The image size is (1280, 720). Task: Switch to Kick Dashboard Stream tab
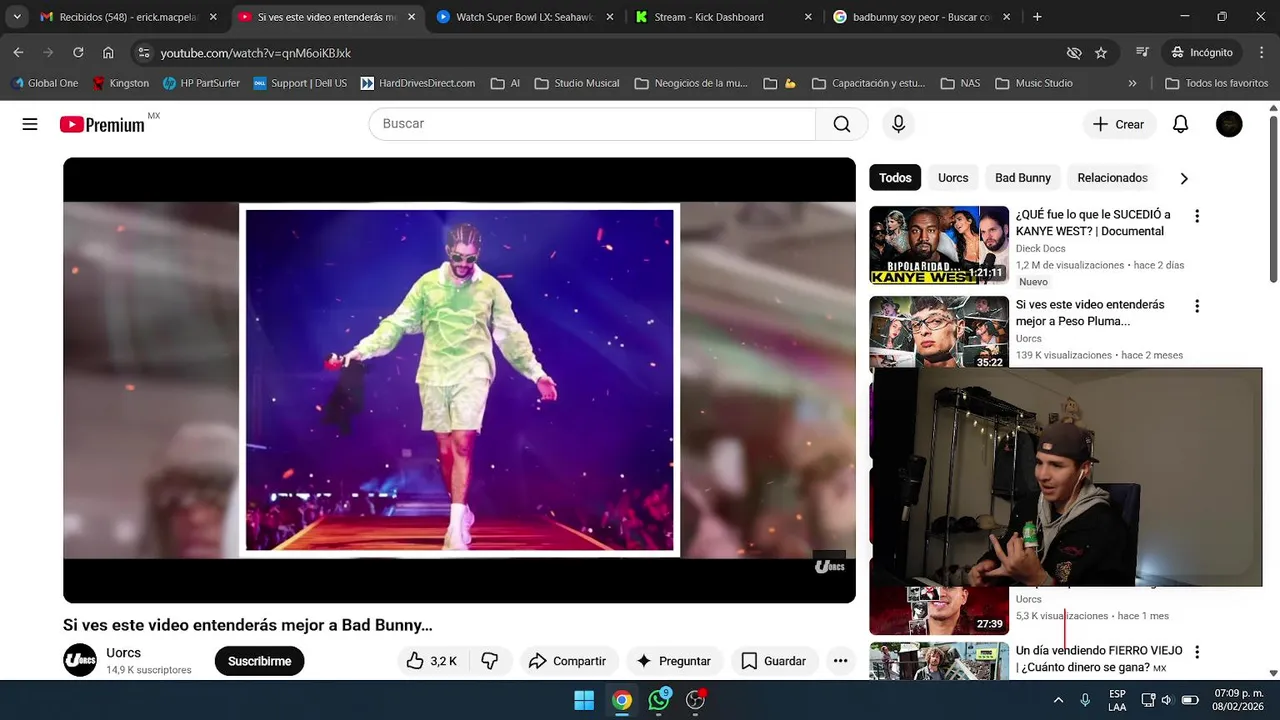coord(723,17)
